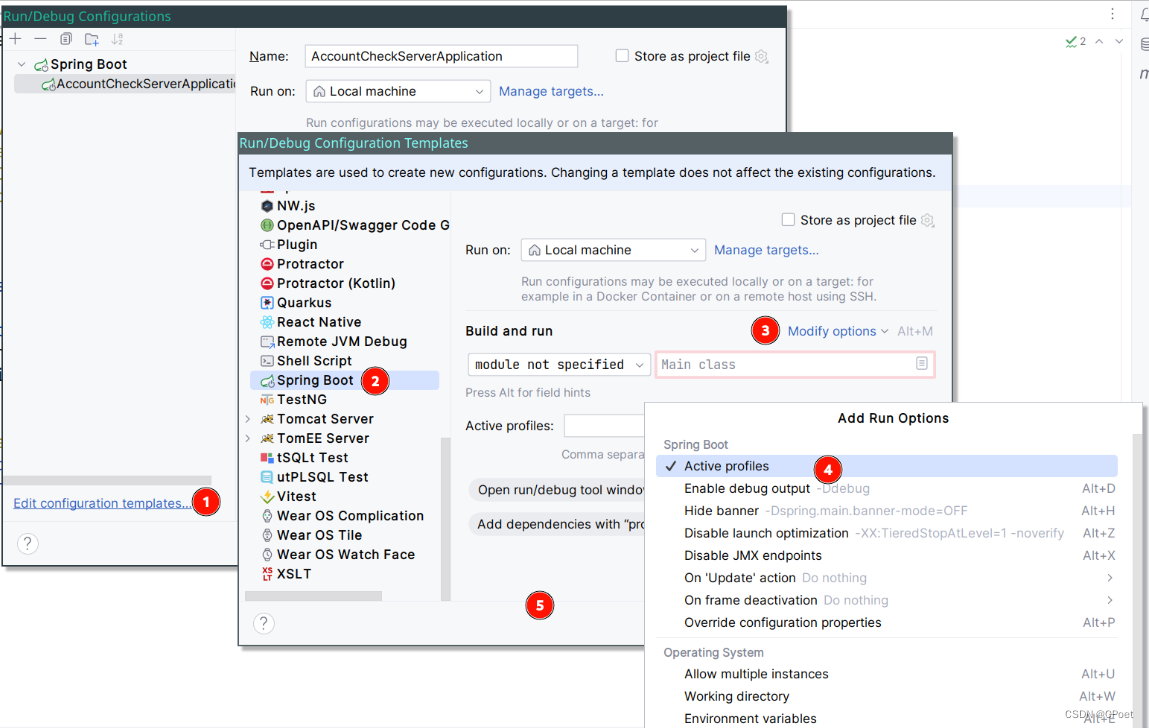Click the copy configuration icon

(x=66, y=39)
